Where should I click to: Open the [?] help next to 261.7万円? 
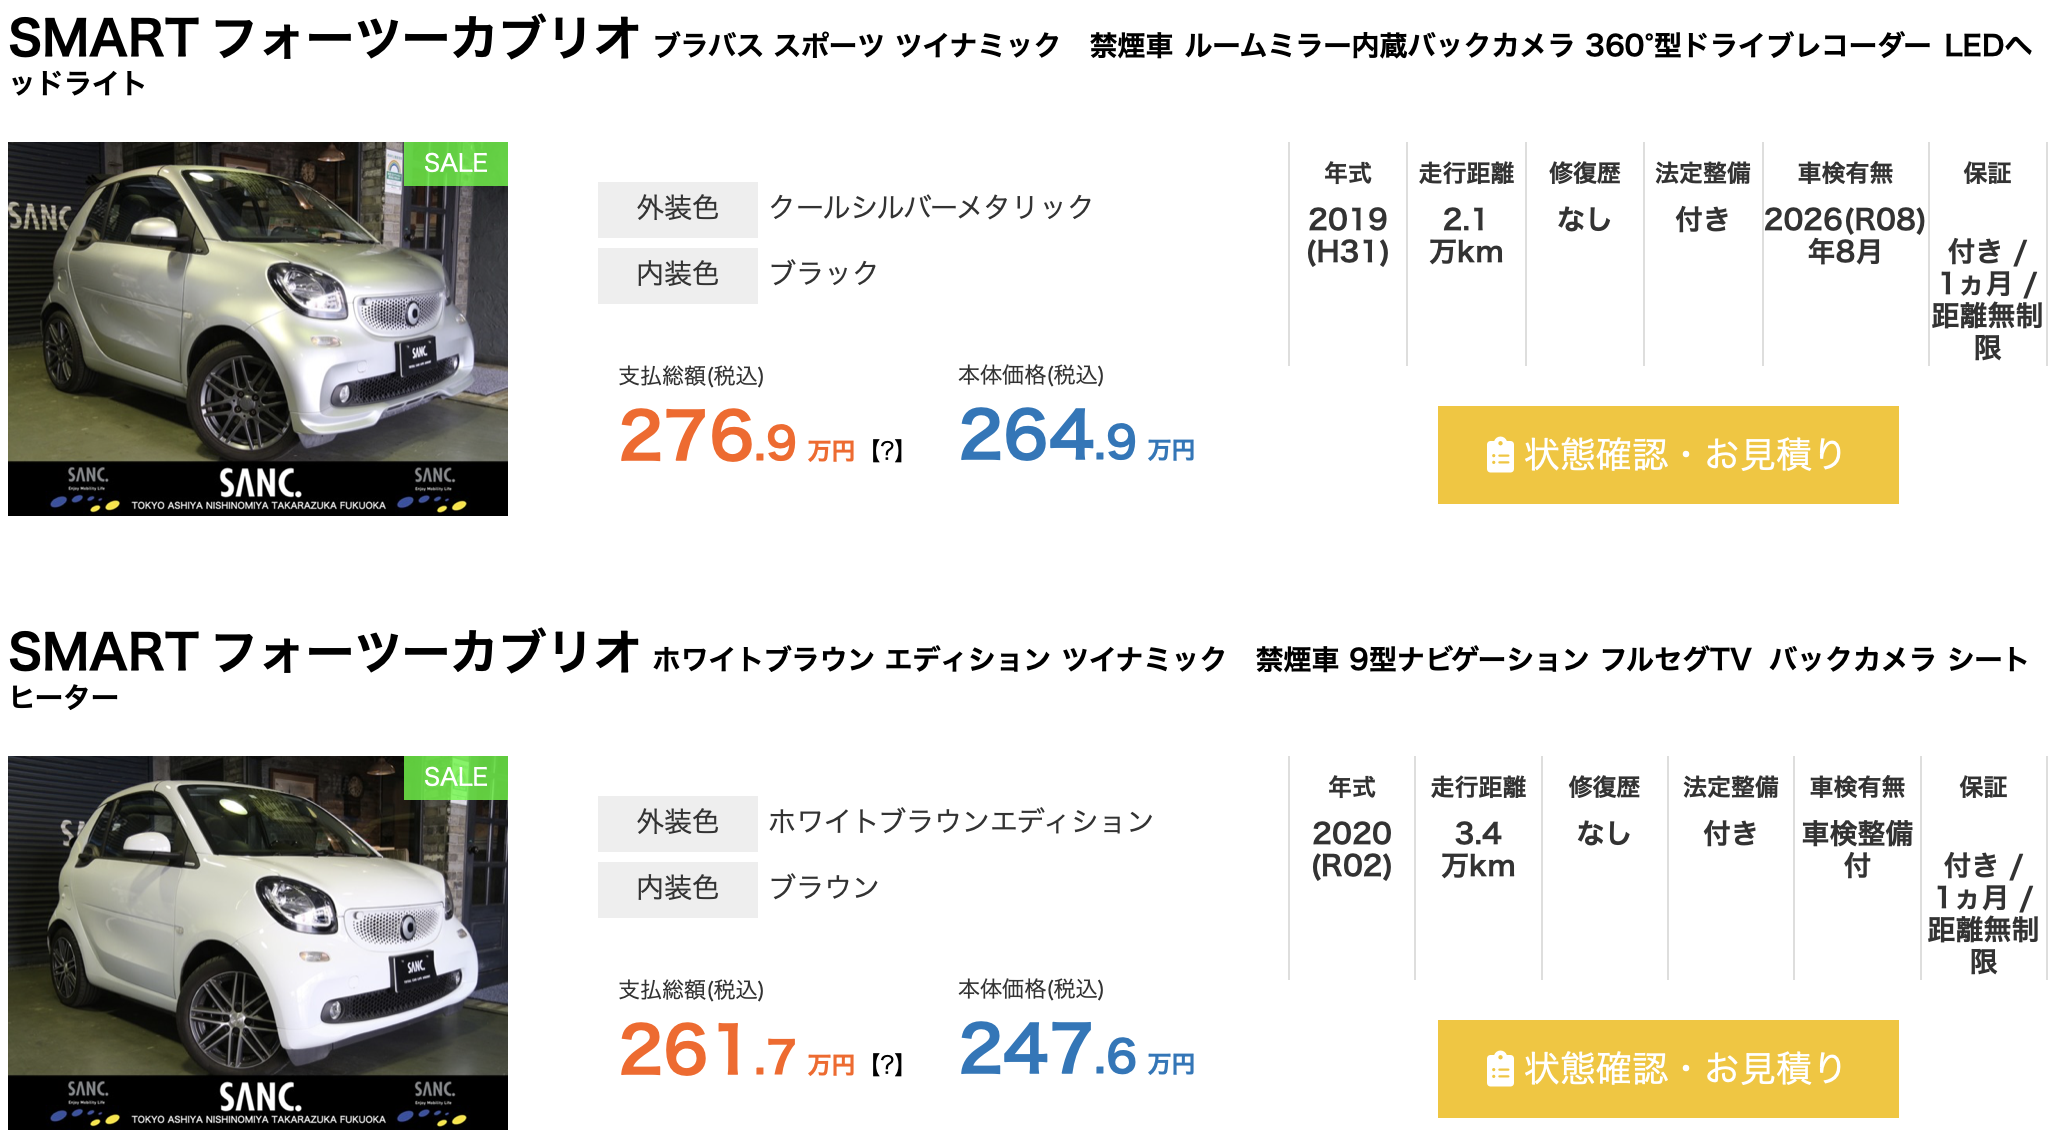(x=887, y=1065)
